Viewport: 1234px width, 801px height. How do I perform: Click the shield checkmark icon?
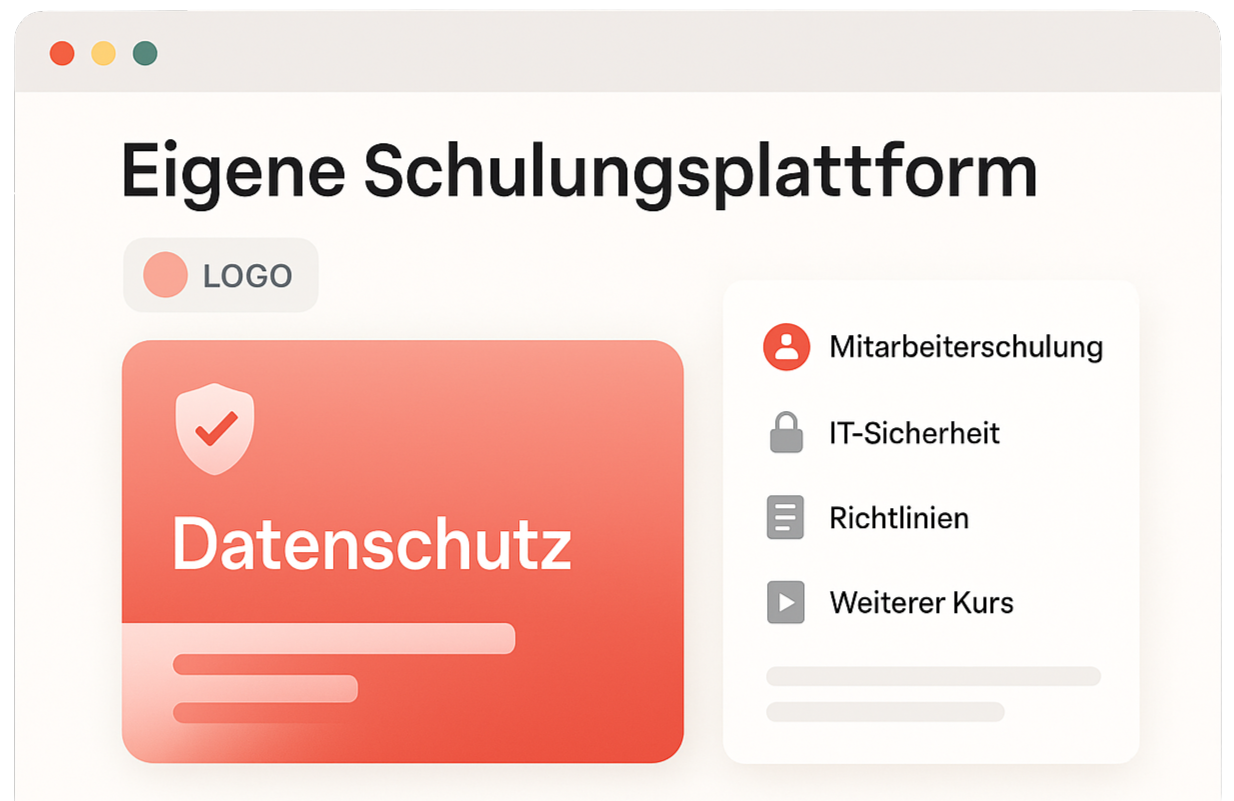215,428
